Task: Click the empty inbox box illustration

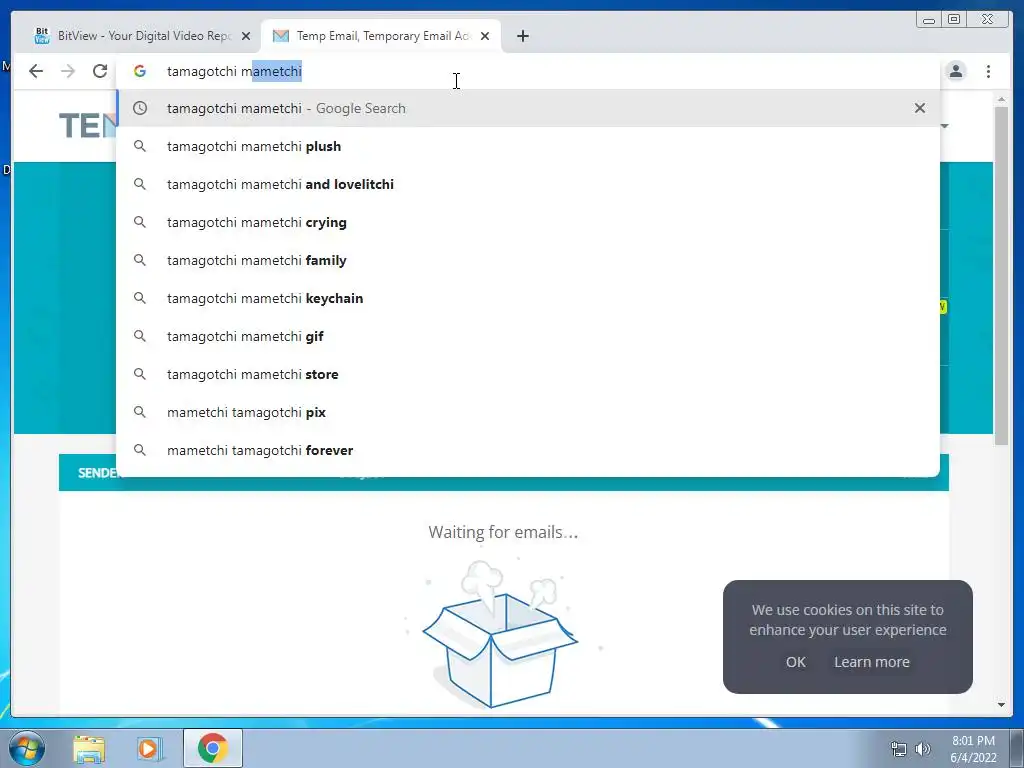Action: pos(500,633)
